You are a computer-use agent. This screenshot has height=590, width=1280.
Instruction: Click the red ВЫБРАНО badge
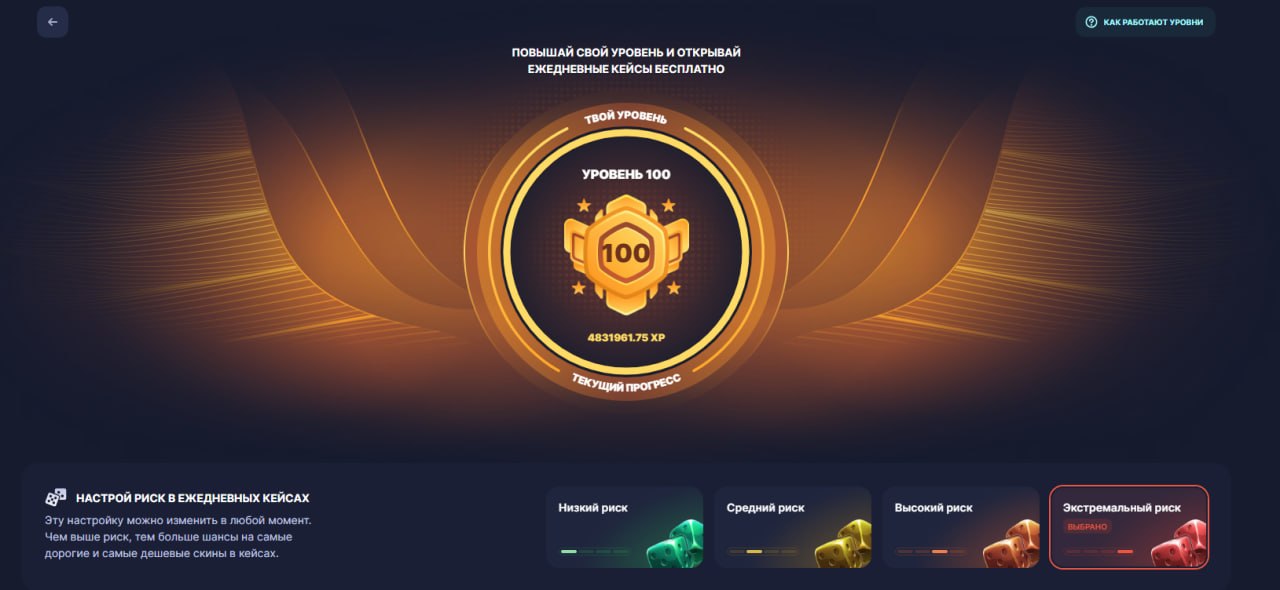tap(1087, 527)
